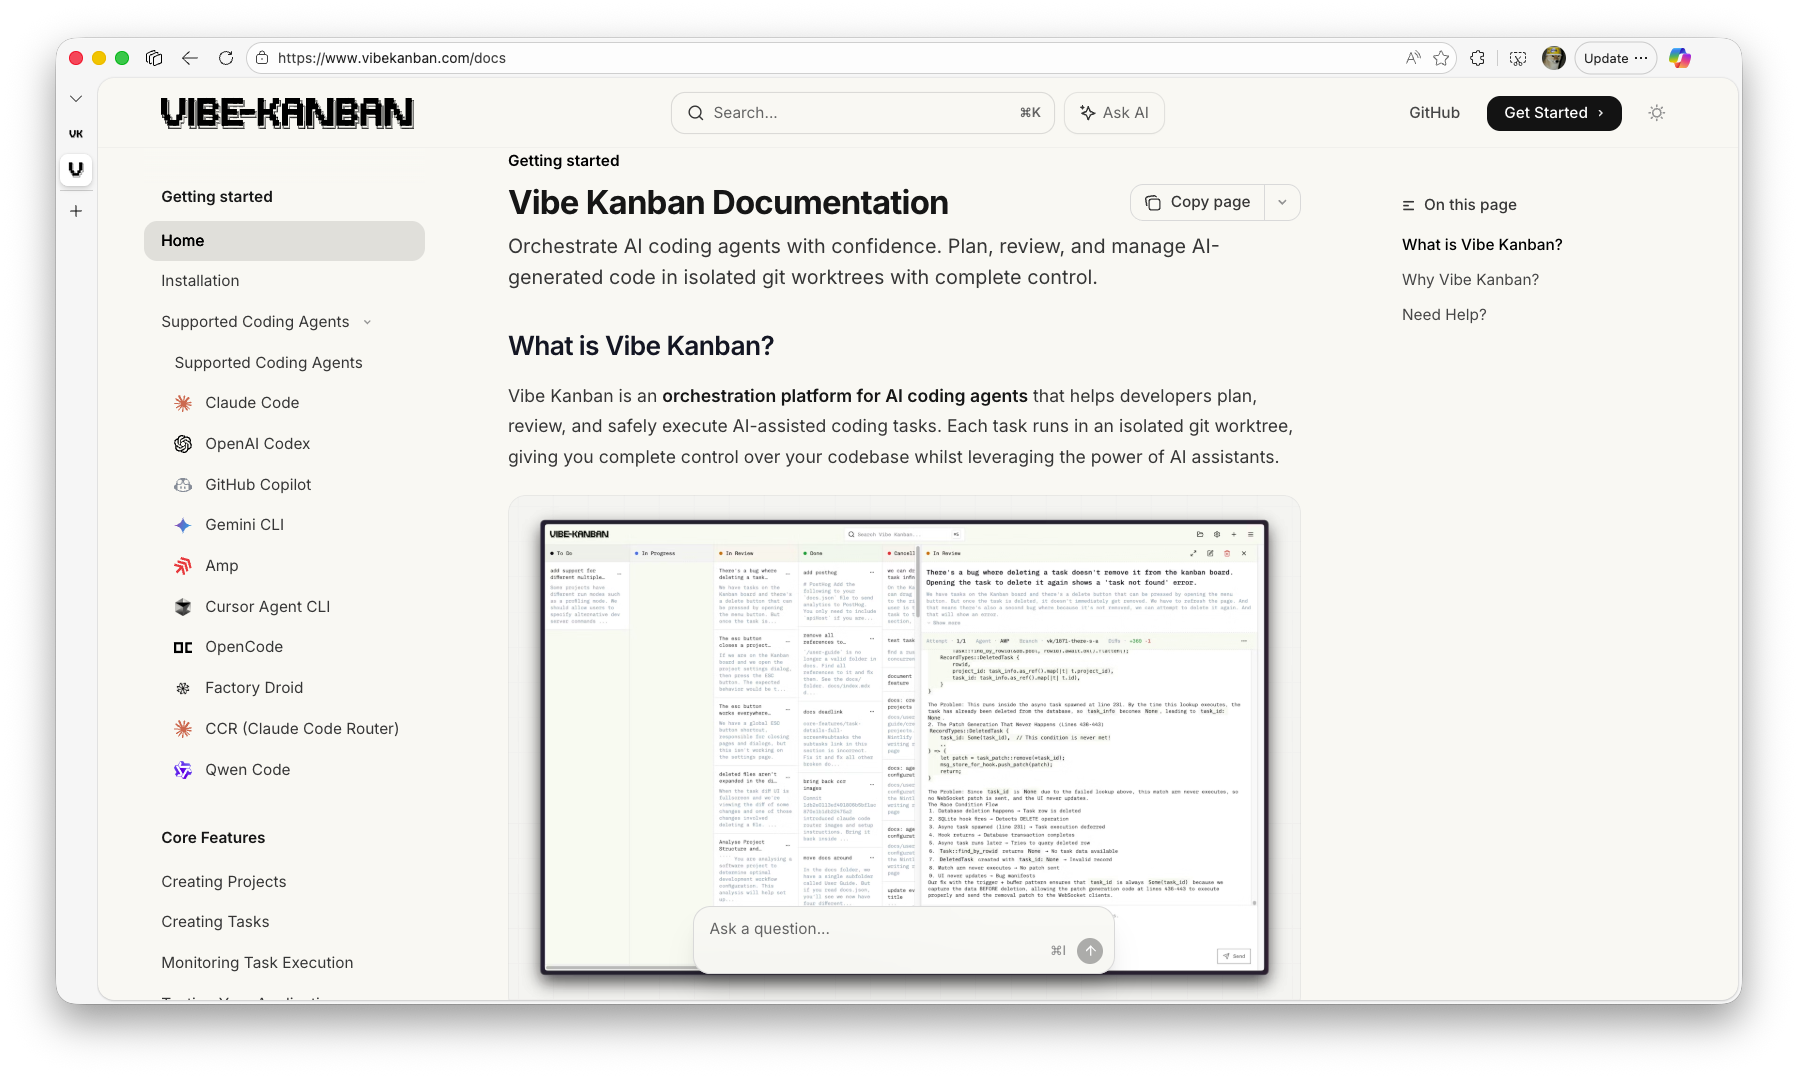Click the Gemini CLI sparkle icon
The width and height of the screenshot is (1798, 1078).
(x=183, y=525)
